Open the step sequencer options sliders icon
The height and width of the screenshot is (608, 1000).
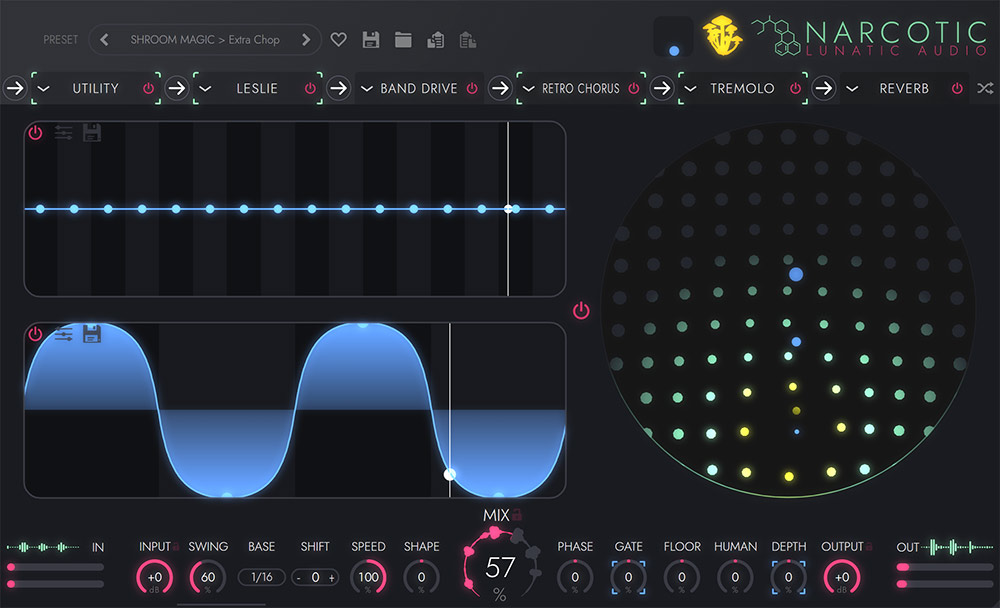(62, 132)
